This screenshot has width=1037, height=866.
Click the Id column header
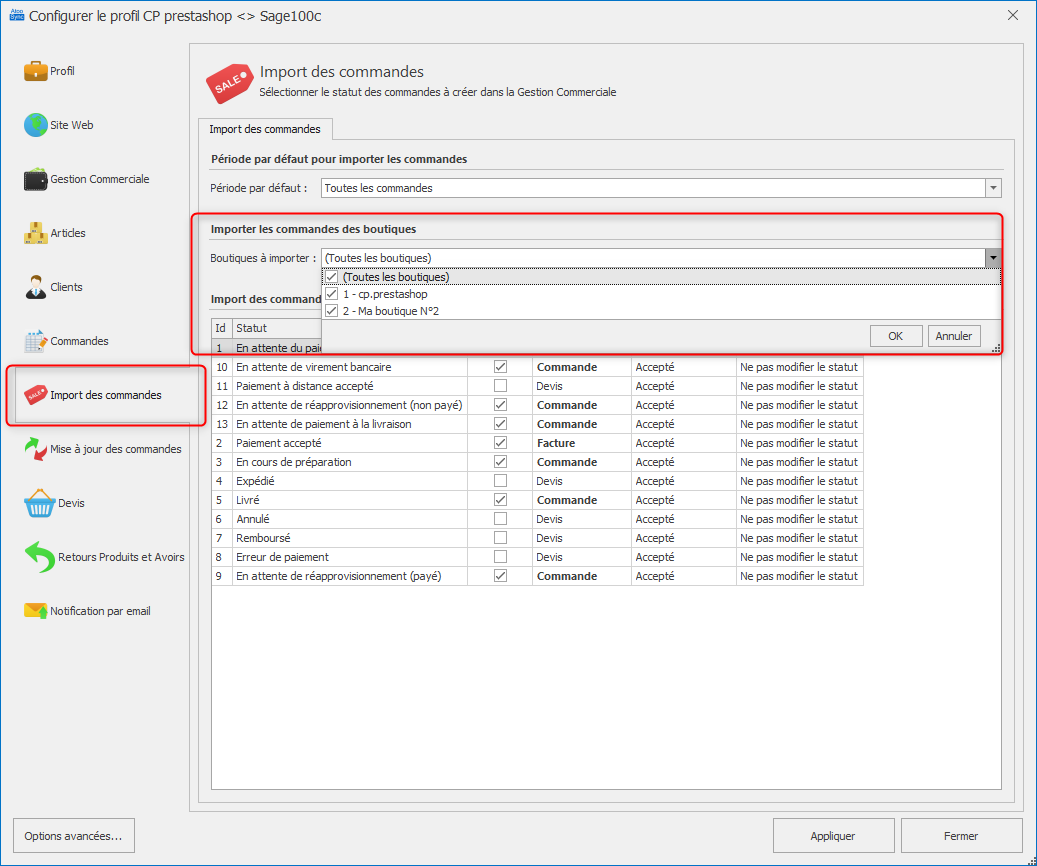click(221, 328)
